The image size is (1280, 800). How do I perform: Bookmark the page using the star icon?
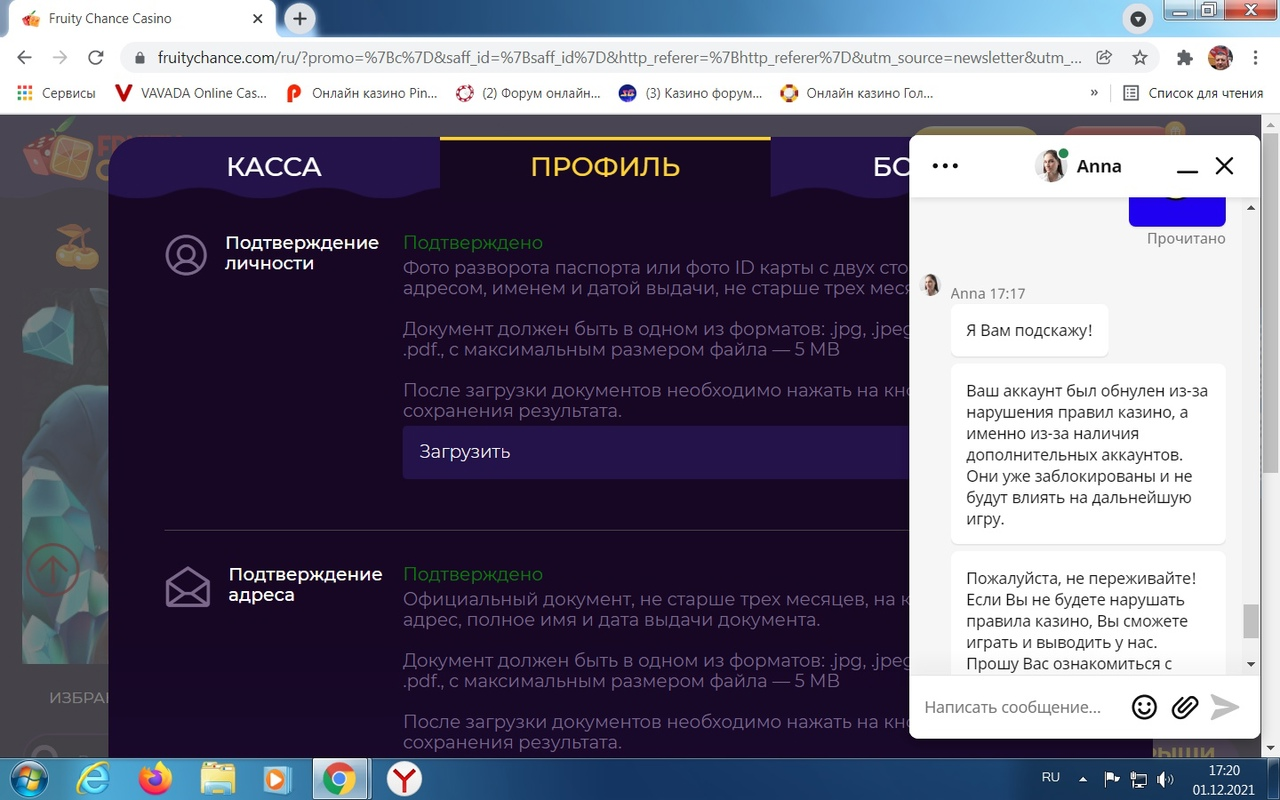[x=1139, y=57]
